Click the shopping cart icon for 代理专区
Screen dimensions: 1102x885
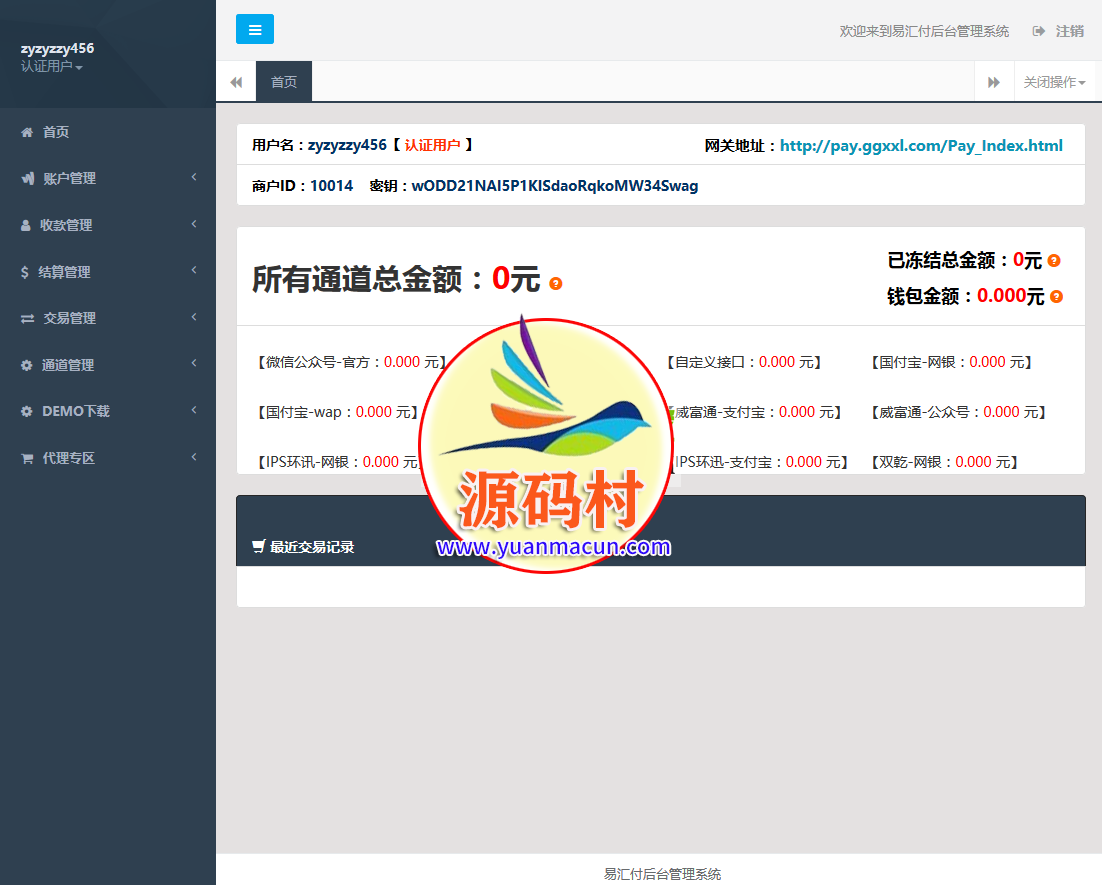click(27, 458)
